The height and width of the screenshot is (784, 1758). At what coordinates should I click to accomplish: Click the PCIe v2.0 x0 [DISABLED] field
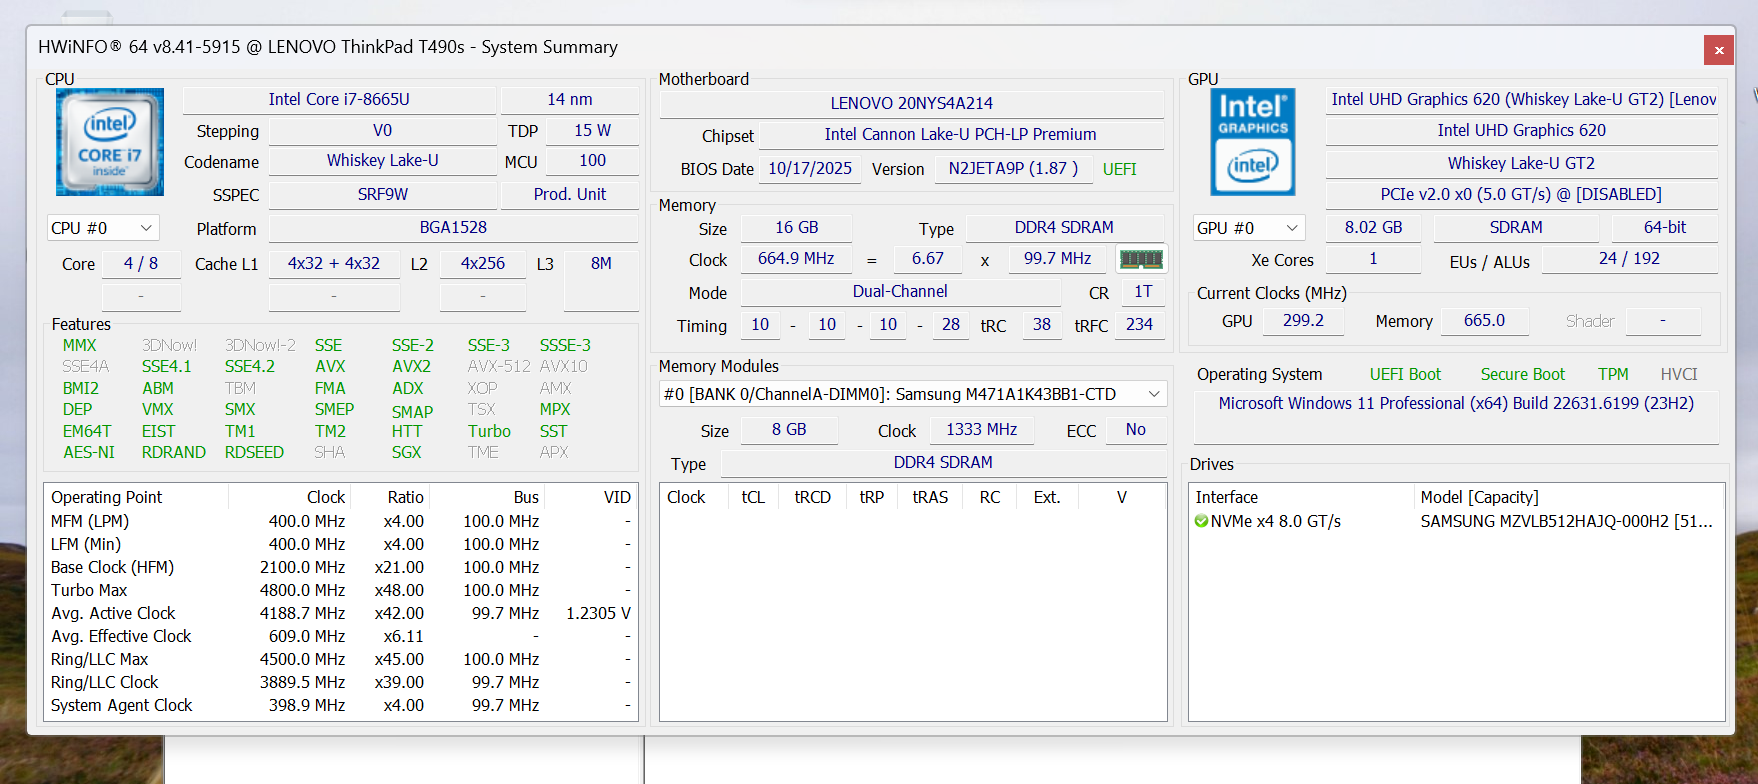pyautogui.click(x=1522, y=194)
